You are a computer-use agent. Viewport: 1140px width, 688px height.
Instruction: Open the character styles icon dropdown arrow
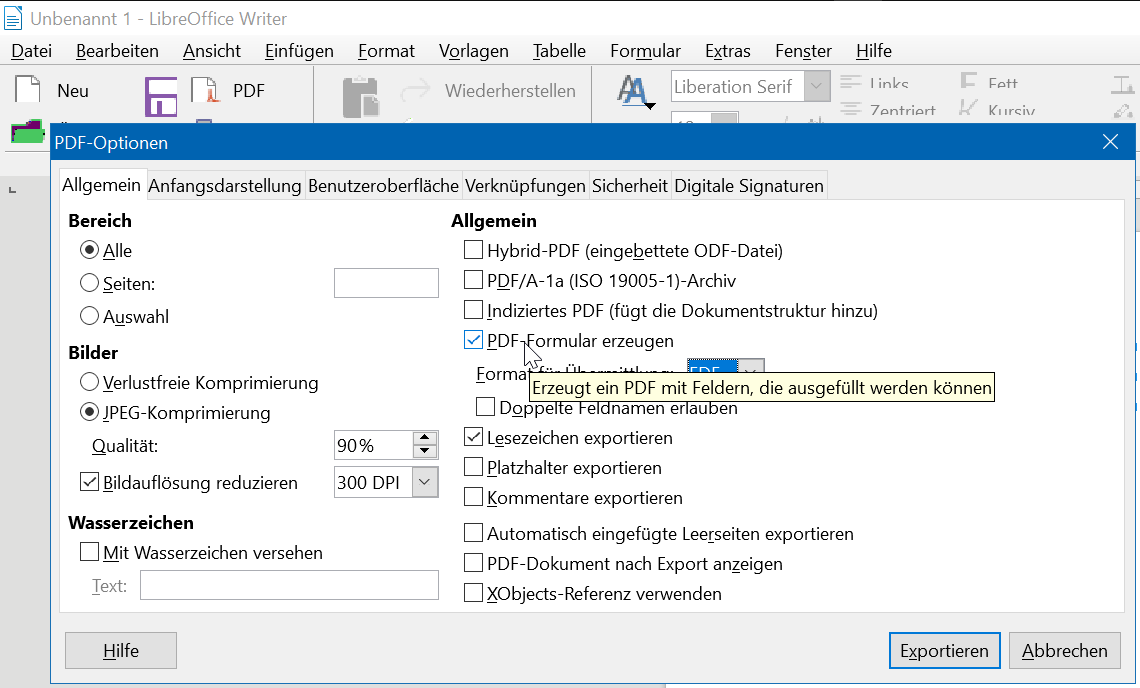point(651,106)
